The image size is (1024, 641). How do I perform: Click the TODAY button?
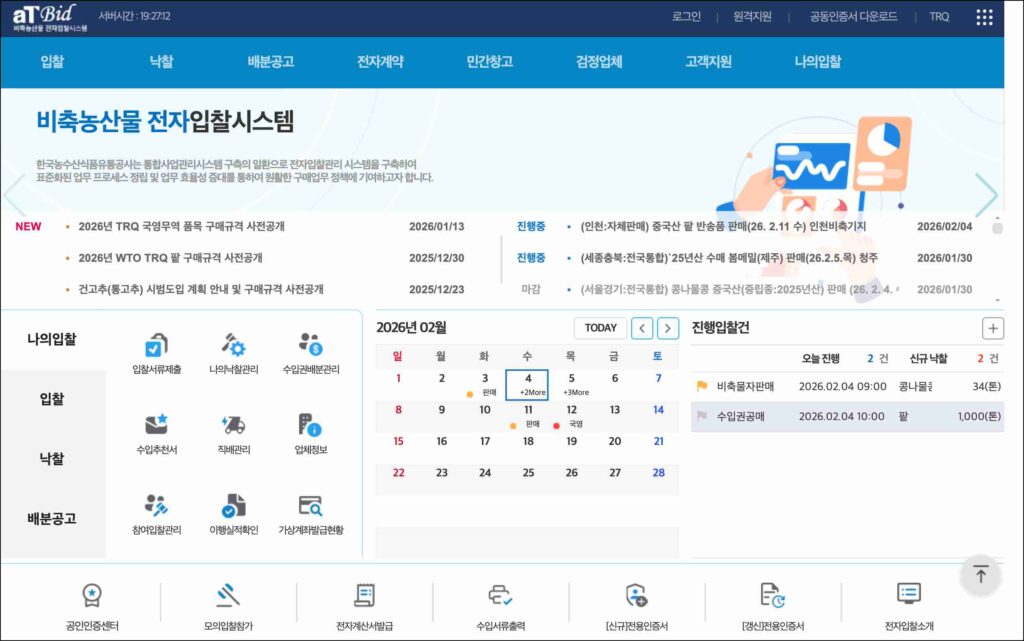pyautogui.click(x=600, y=328)
